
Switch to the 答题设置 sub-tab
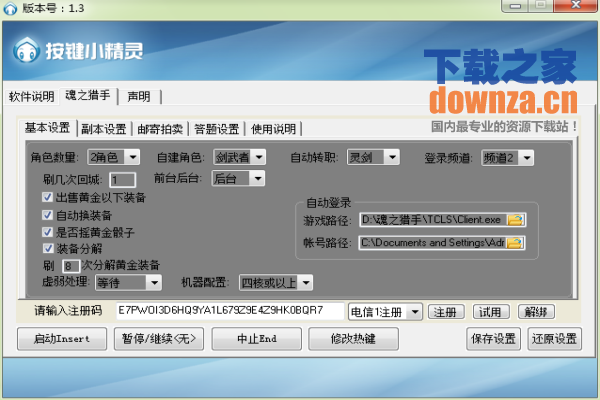pyautogui.click(x=217, y=129)
